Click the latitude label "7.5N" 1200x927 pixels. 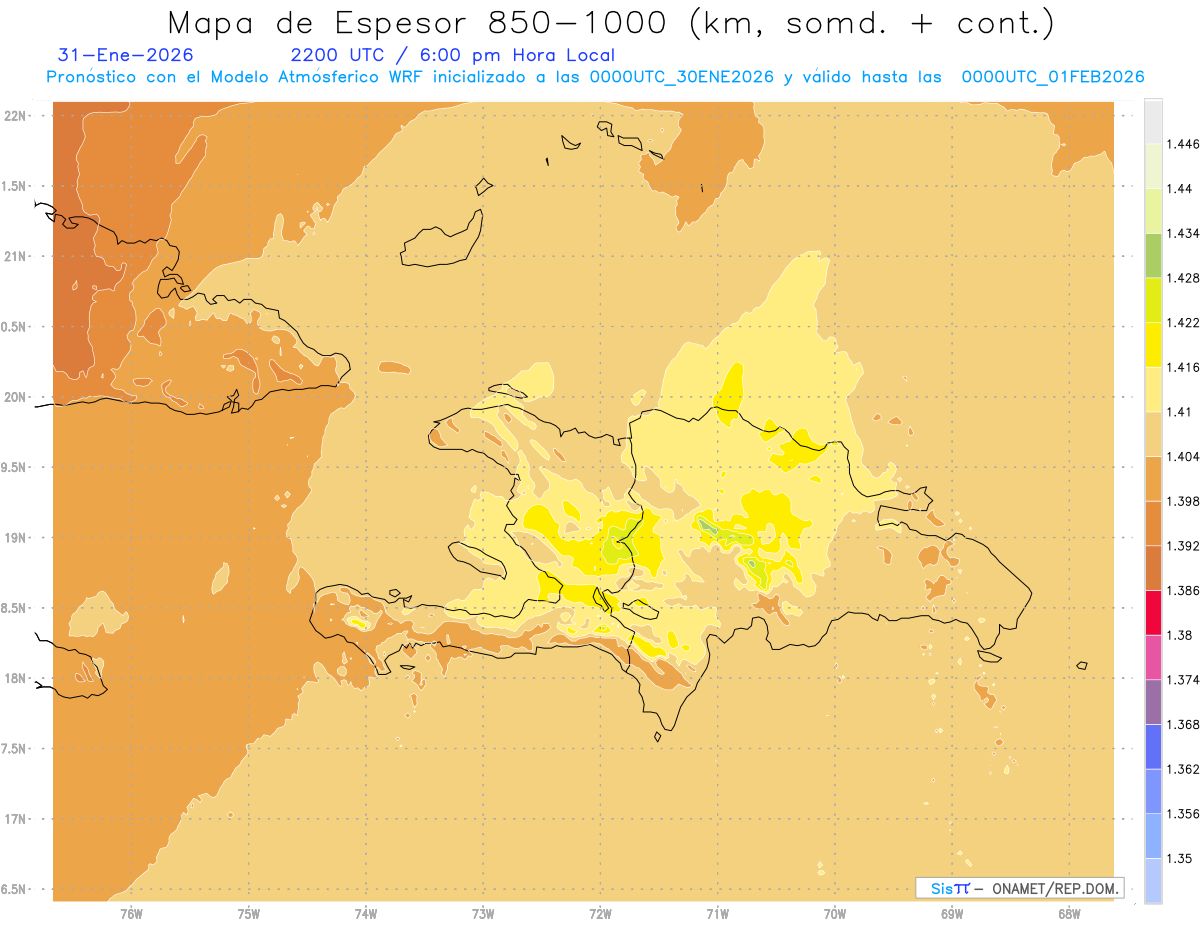coord(15,749)
